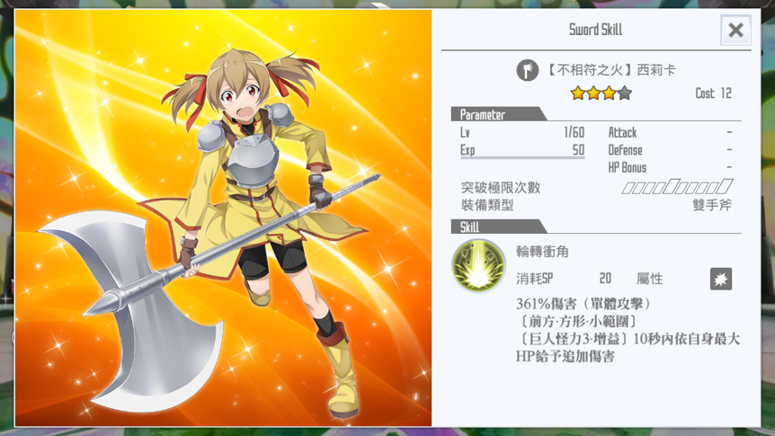Click the Silica character illustration
Image resolution: width=775 pixels, height=436 pixels.
pos(223,218)
